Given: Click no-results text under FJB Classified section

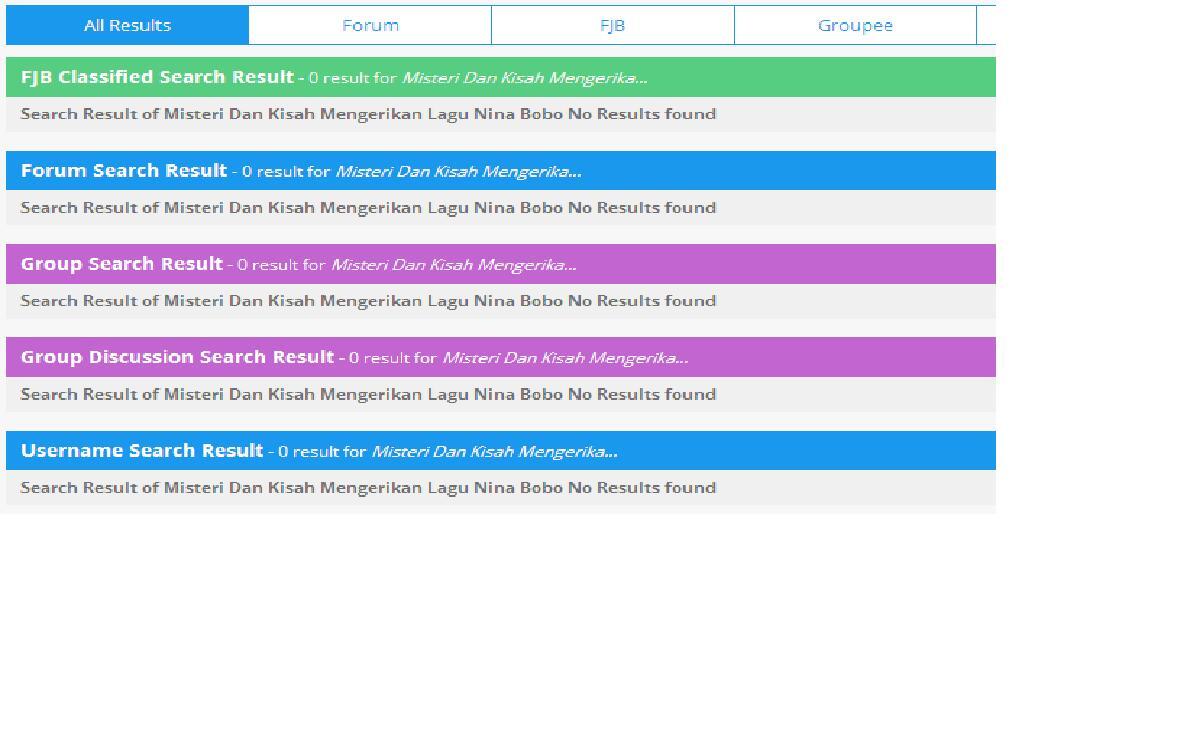Looking at the screenshot, I should 368,114.
